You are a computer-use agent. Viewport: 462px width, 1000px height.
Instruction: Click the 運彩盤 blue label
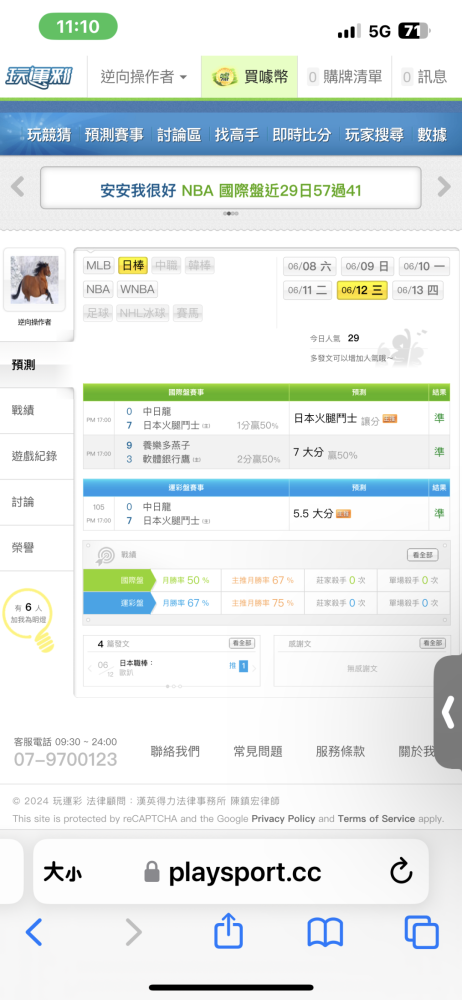[x=119, y=603]
